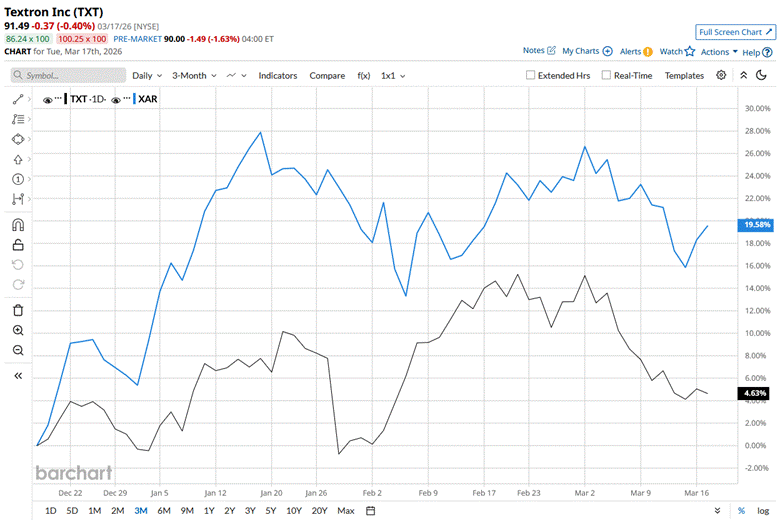Open the Daily frequency dropdown
The width and height of the screenshot is (780, 520).
147,75
